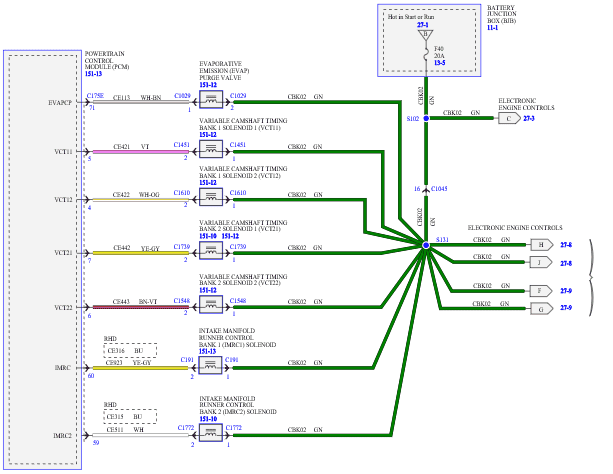Click the C1045 connector label
The width and height of the screenshot is (613, 474).
[439, 189]
